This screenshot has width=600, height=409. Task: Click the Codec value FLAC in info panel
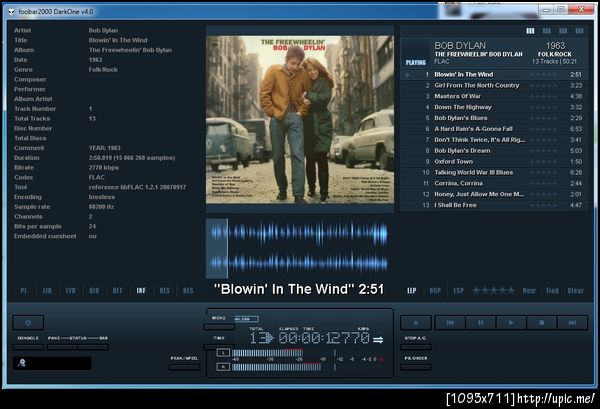point(96,178)
